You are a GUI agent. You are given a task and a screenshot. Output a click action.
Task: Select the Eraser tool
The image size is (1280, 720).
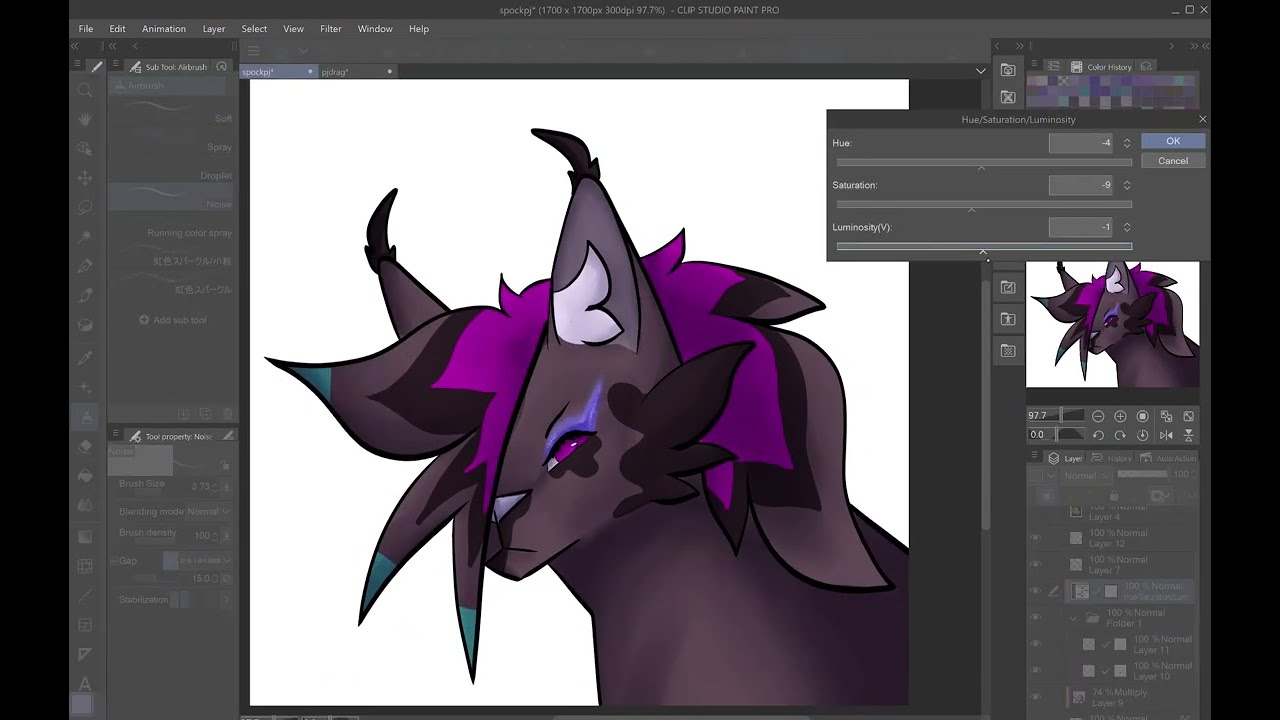point(85,446)
